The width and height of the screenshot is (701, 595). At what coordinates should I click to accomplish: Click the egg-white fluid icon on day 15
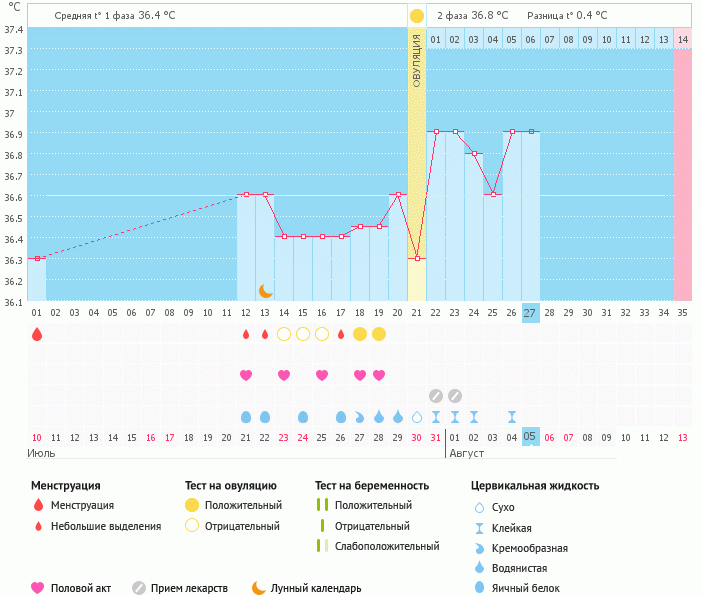click(x=303, y=416)
